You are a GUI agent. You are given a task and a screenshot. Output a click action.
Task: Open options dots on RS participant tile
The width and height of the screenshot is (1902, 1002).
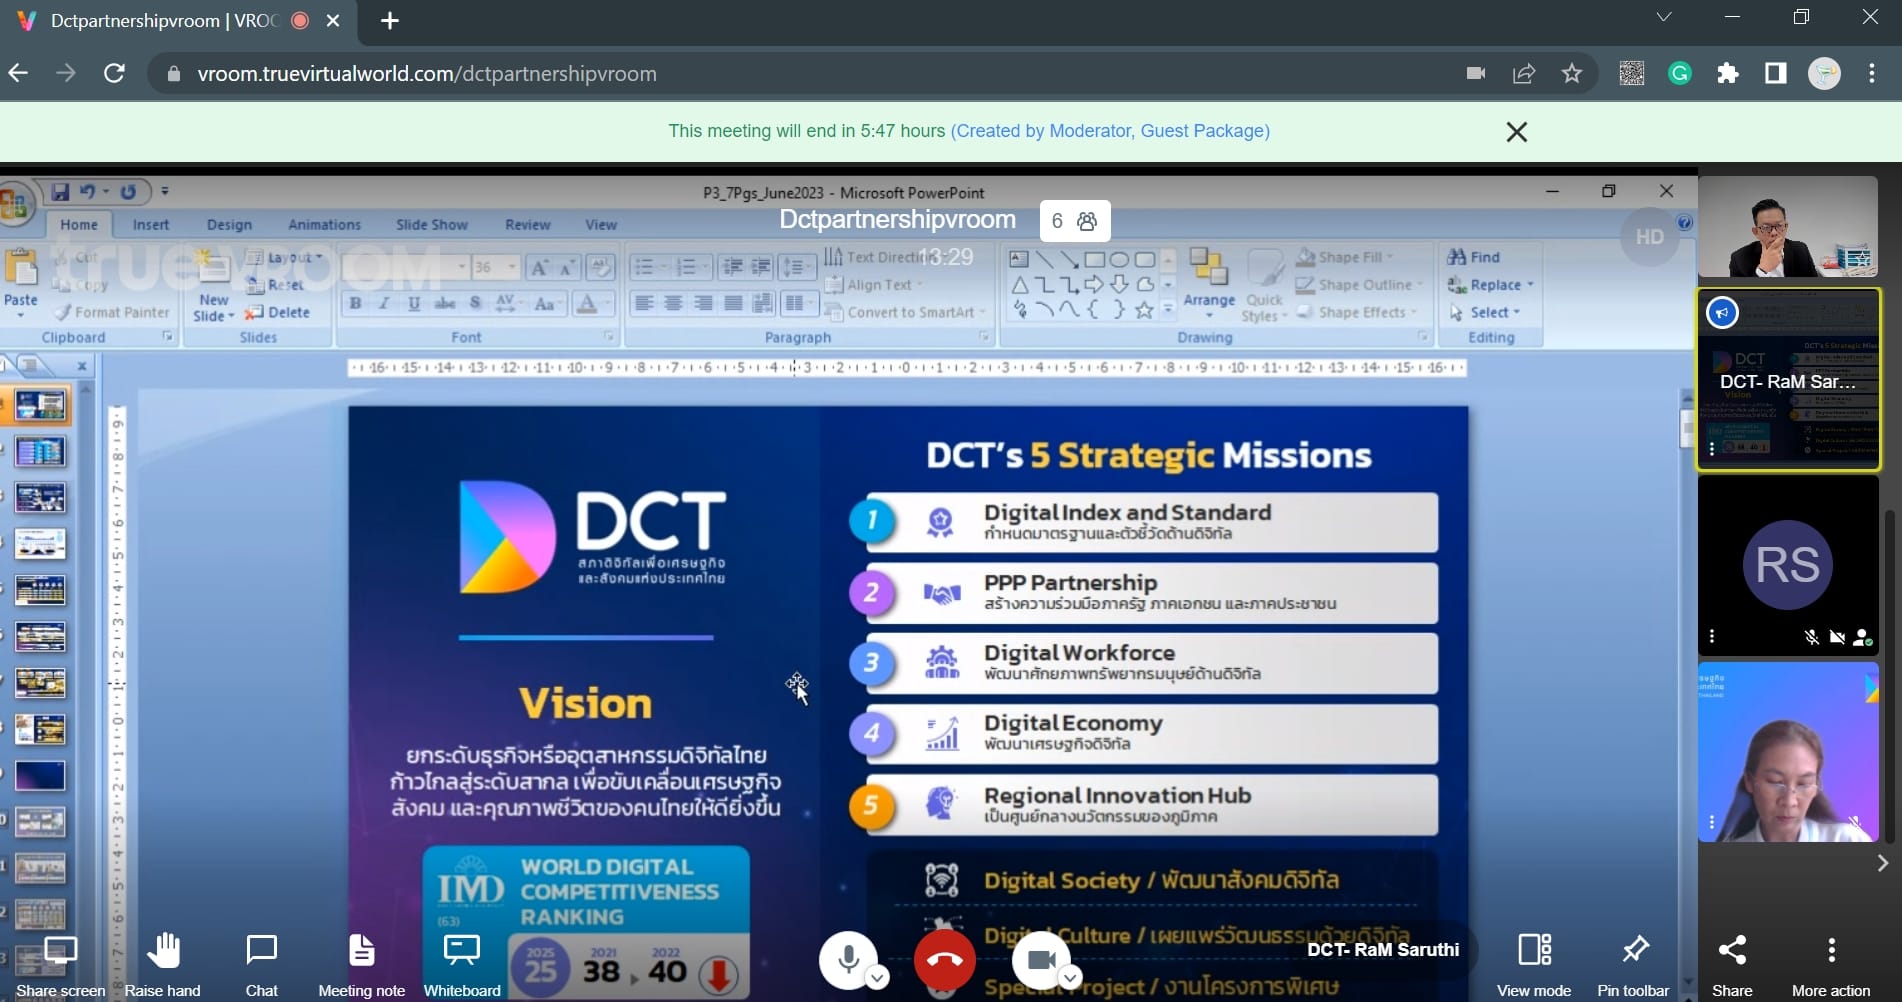click(1712, 636)
